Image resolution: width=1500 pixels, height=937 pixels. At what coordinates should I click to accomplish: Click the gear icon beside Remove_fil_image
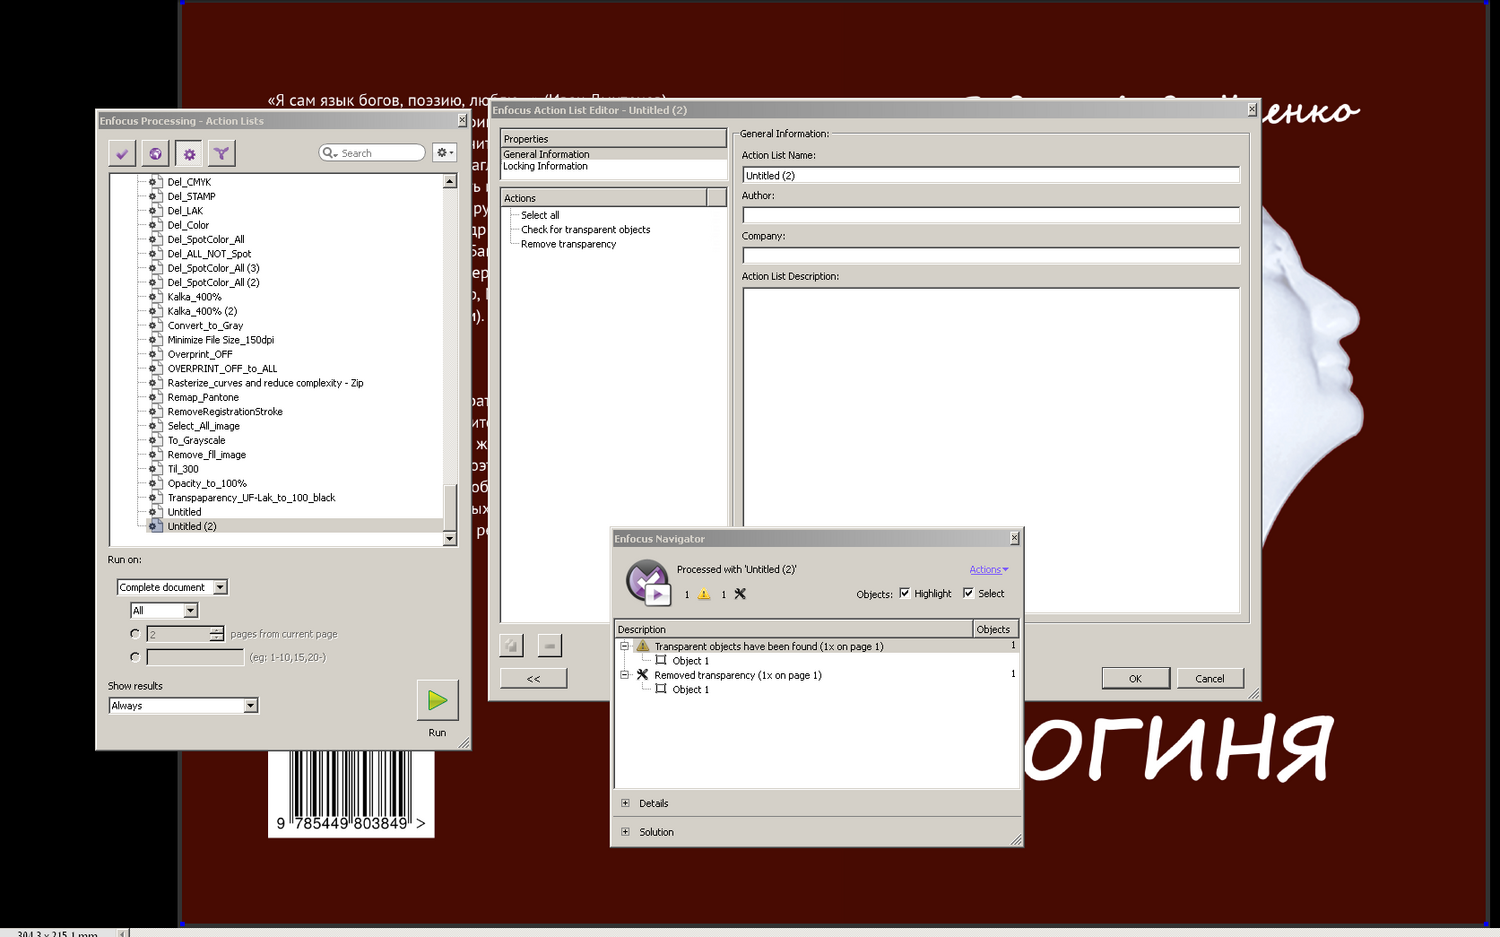click(x=153, y=455)
